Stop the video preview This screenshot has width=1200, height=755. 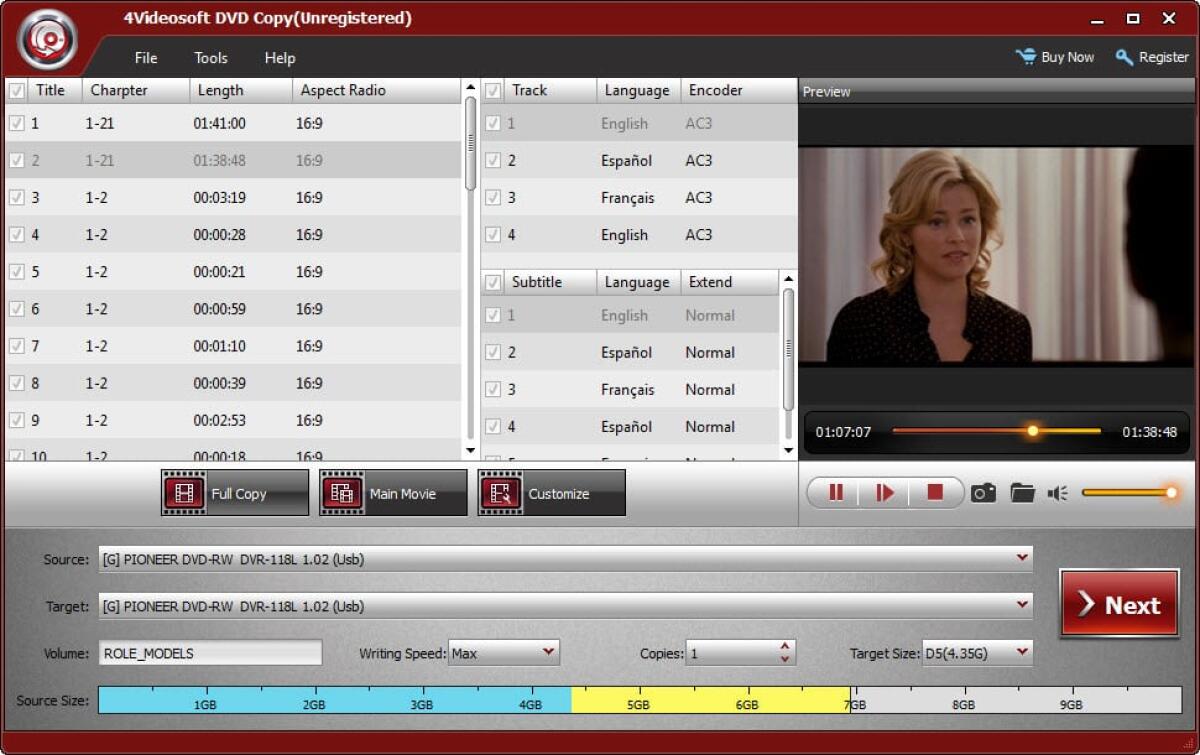tap(935, 492)
